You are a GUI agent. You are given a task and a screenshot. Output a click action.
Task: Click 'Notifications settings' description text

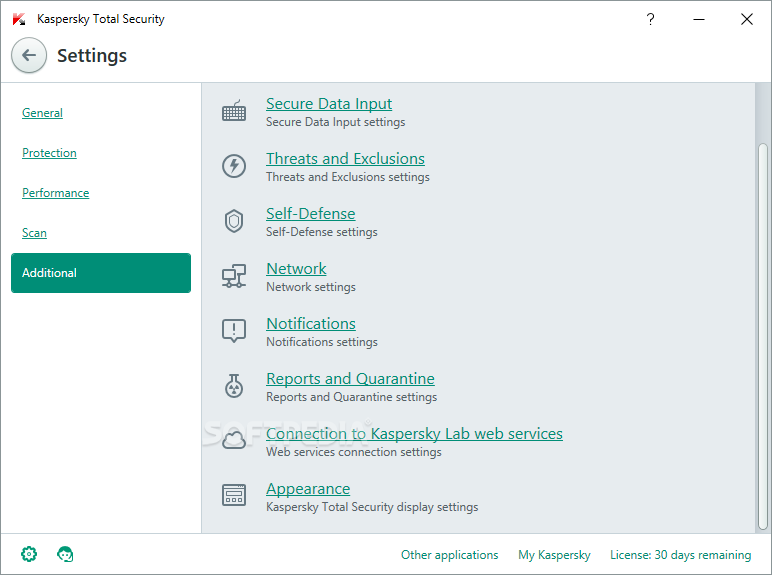point(322,342)
